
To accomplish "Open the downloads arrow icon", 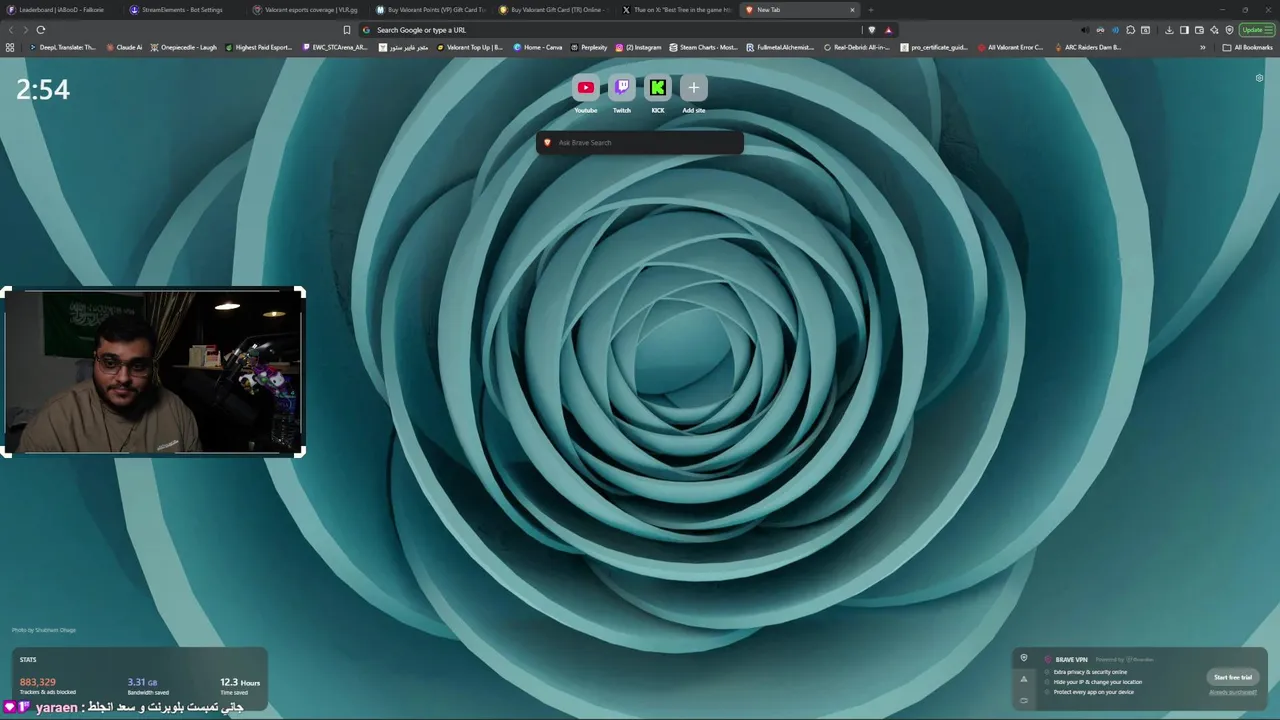I will [1169, 30].
